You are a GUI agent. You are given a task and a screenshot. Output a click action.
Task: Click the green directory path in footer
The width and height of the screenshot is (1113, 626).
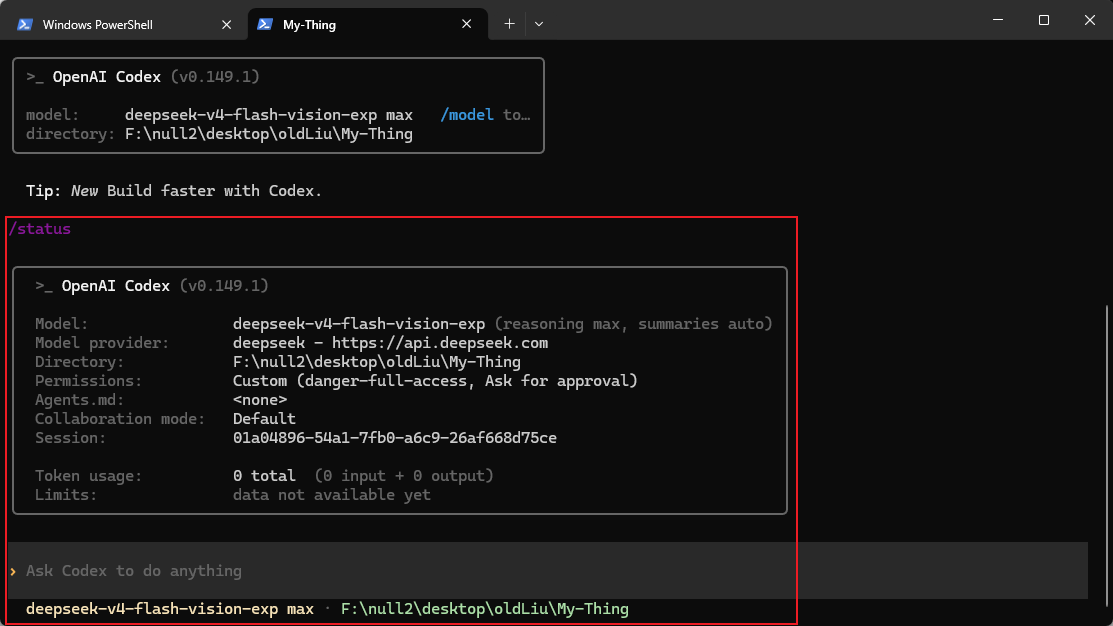485,609
